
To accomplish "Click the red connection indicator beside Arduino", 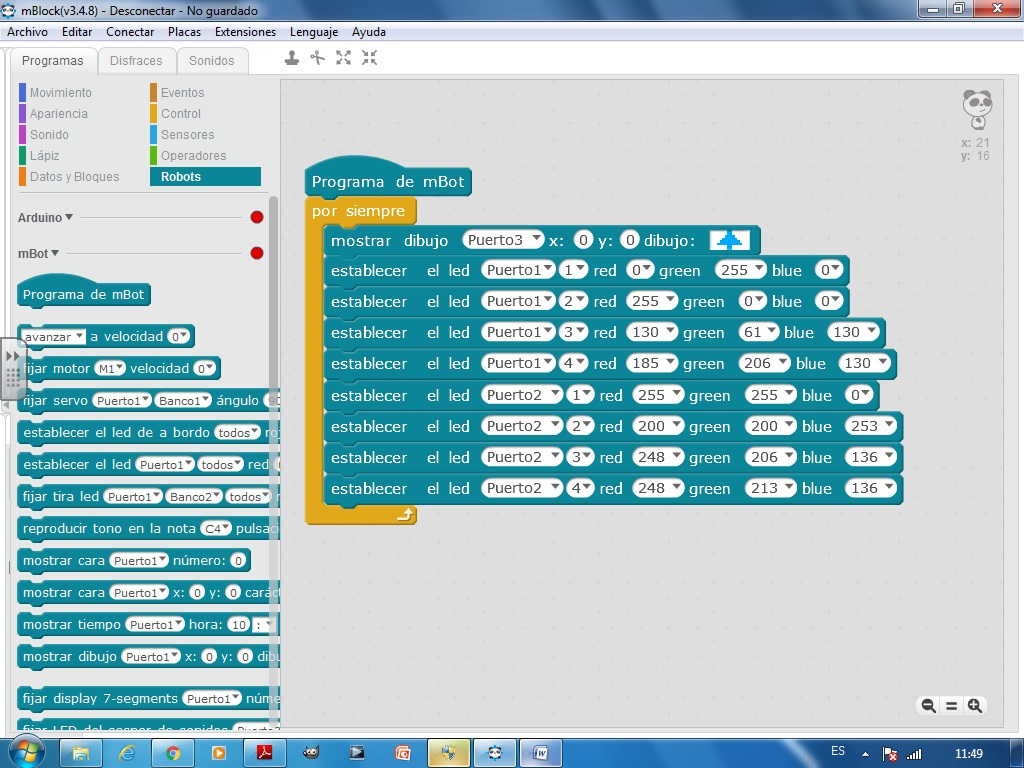I will click(256, 216).
